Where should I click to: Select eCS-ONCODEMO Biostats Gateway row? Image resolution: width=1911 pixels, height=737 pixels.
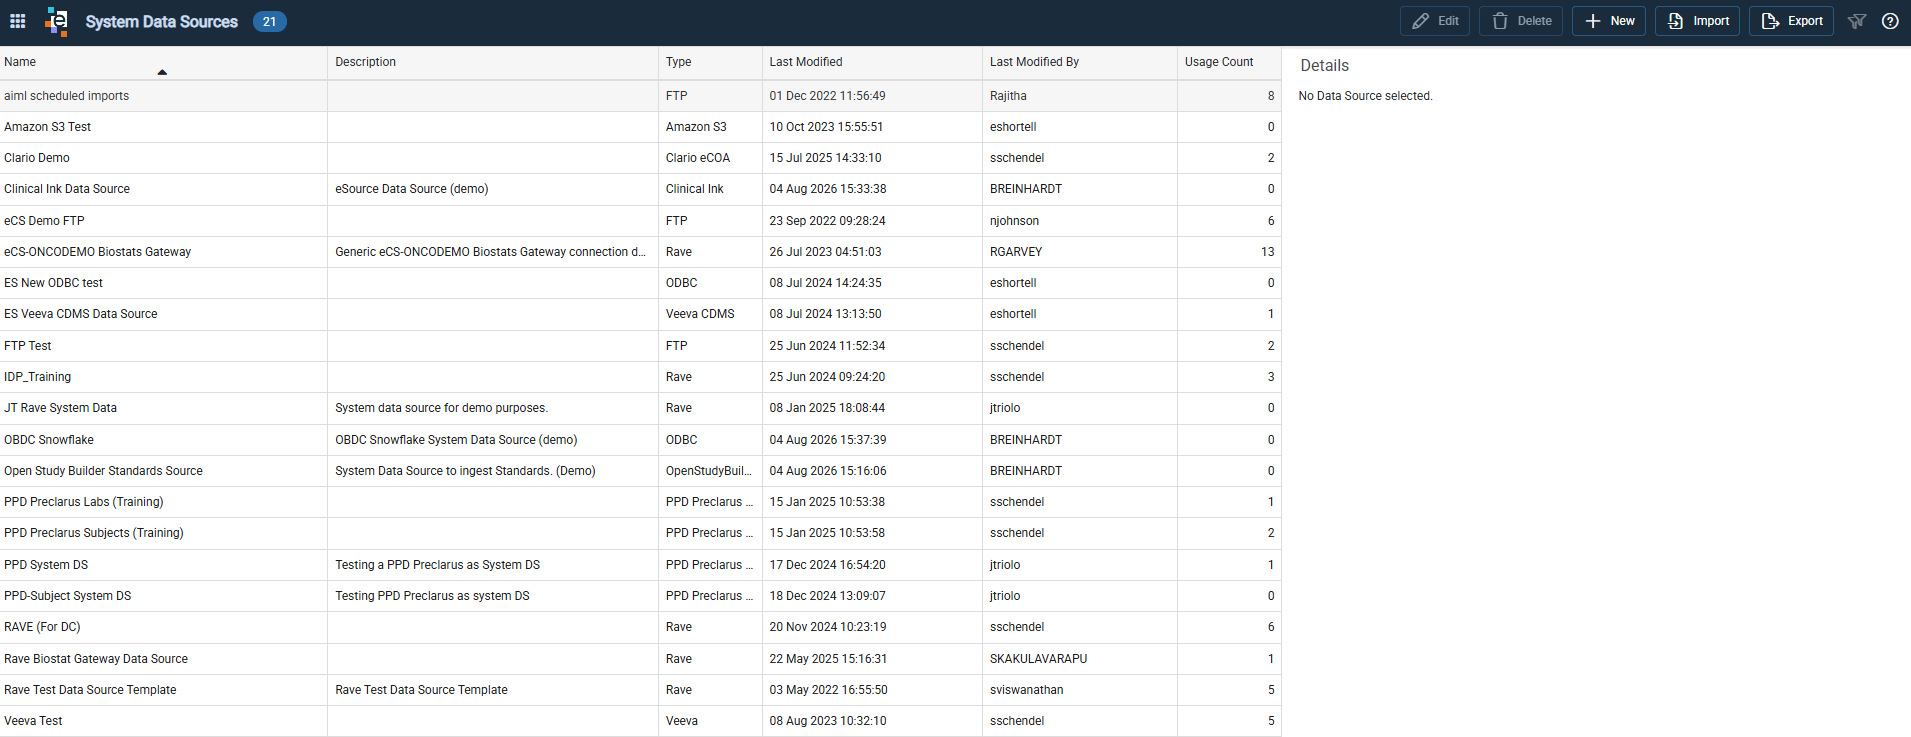coord(640,252)
